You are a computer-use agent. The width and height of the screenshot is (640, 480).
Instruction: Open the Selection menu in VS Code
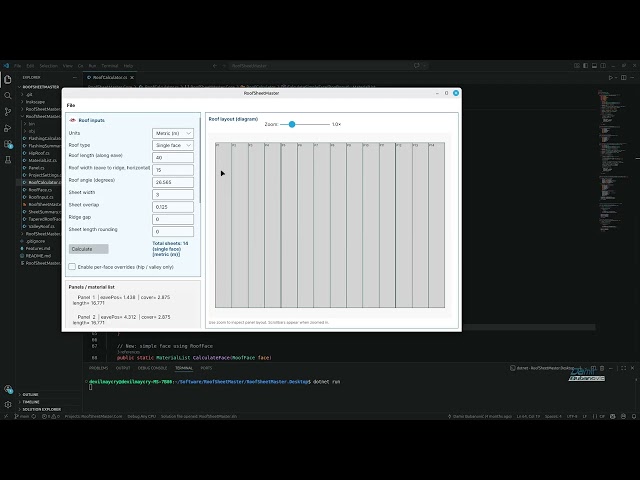(48, 66)
